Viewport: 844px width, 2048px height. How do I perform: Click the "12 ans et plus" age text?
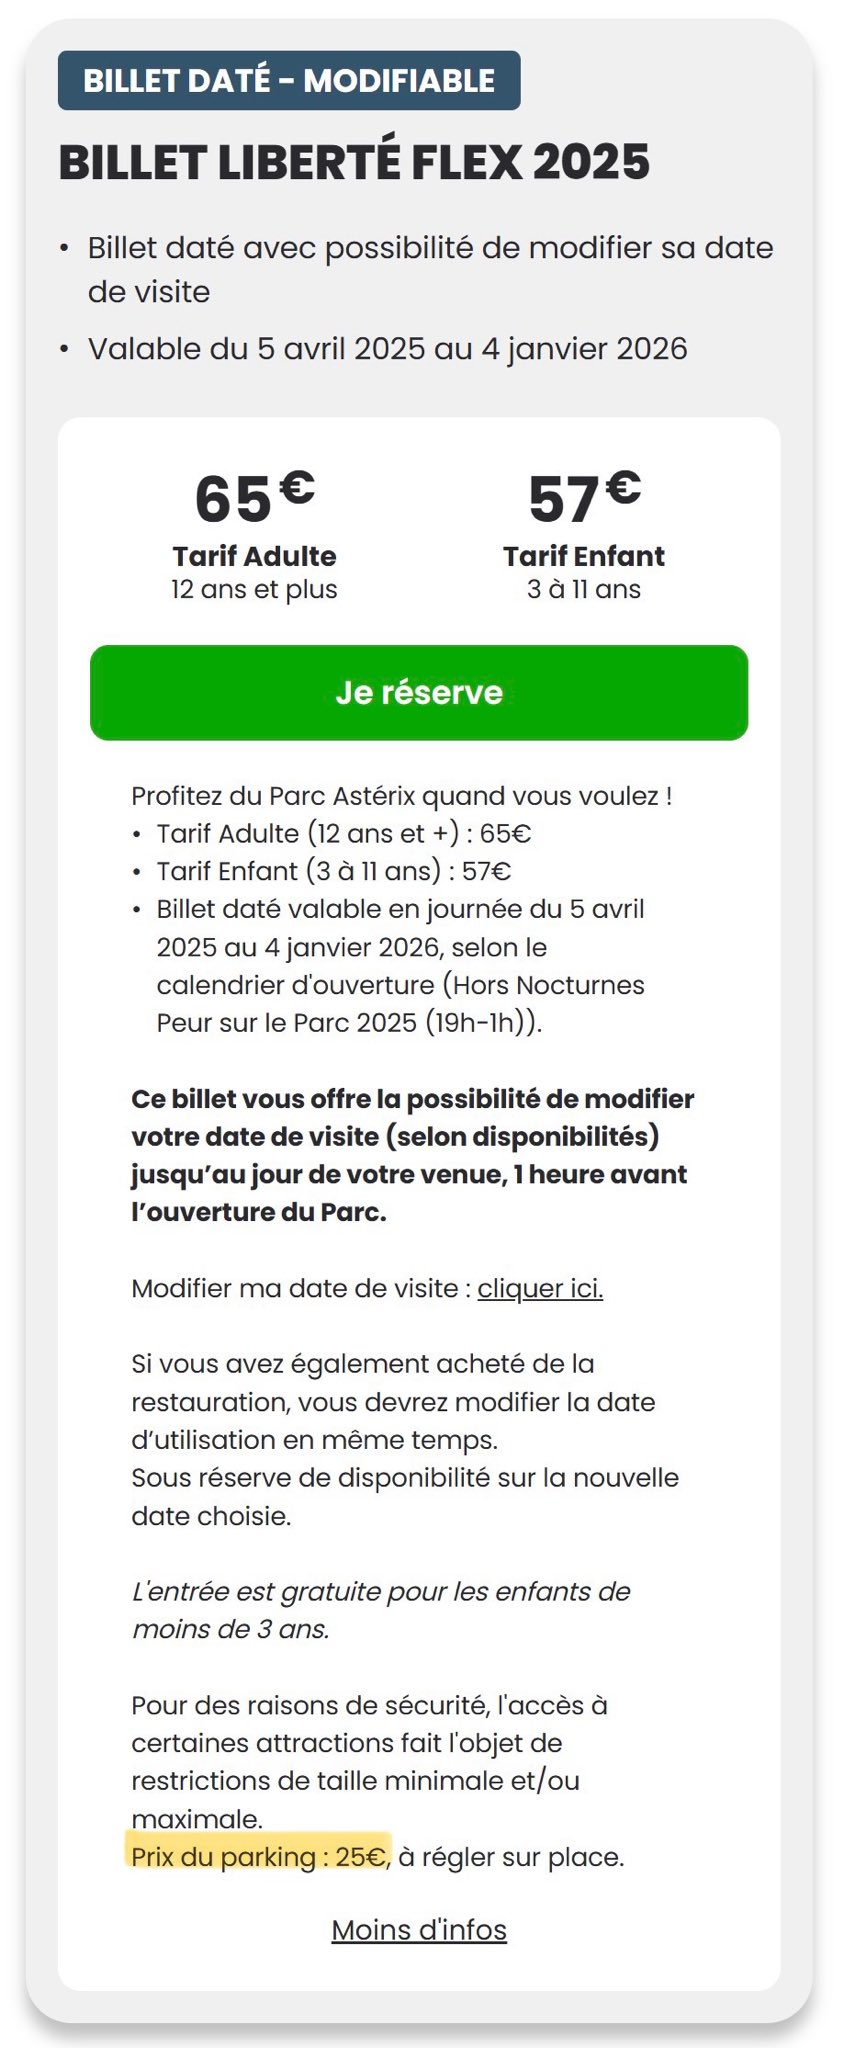pos(254,589)
